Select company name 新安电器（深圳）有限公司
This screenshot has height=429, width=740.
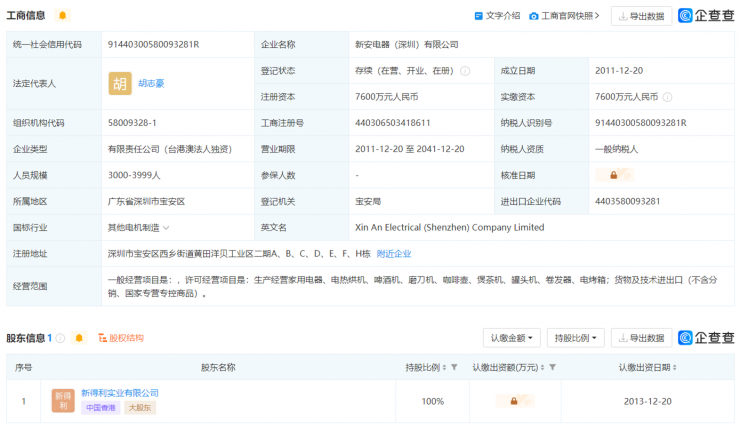[407, 44]
